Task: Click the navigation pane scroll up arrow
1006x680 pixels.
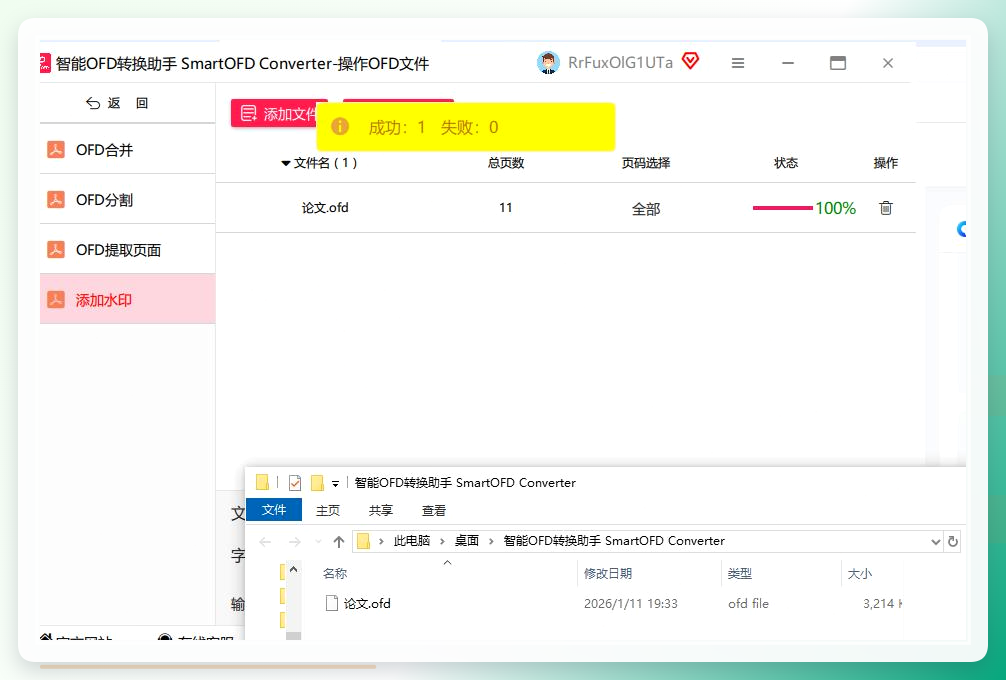Action: point(293,569)
